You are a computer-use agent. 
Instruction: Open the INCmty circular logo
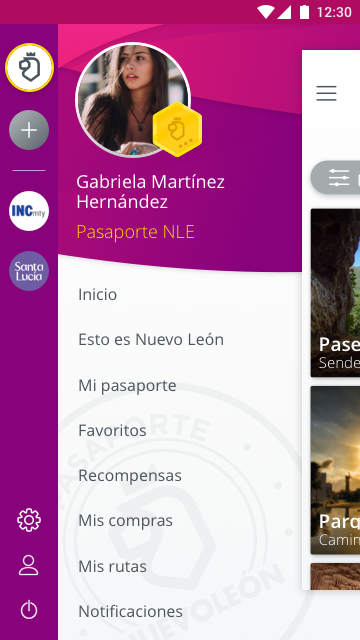point(29,211)
